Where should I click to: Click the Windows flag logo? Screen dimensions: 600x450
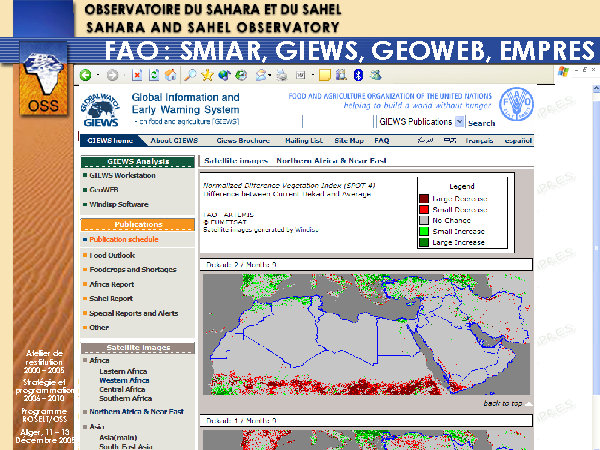click(563, 72)
